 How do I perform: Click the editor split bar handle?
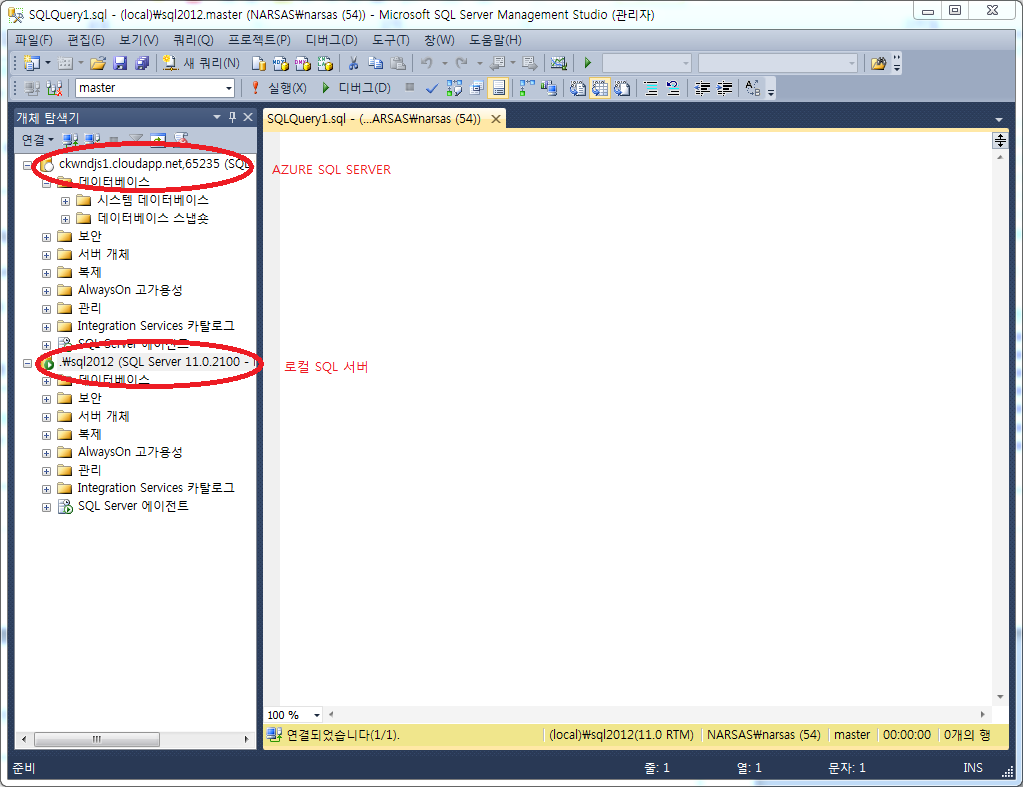click(x=1000, y=140)
